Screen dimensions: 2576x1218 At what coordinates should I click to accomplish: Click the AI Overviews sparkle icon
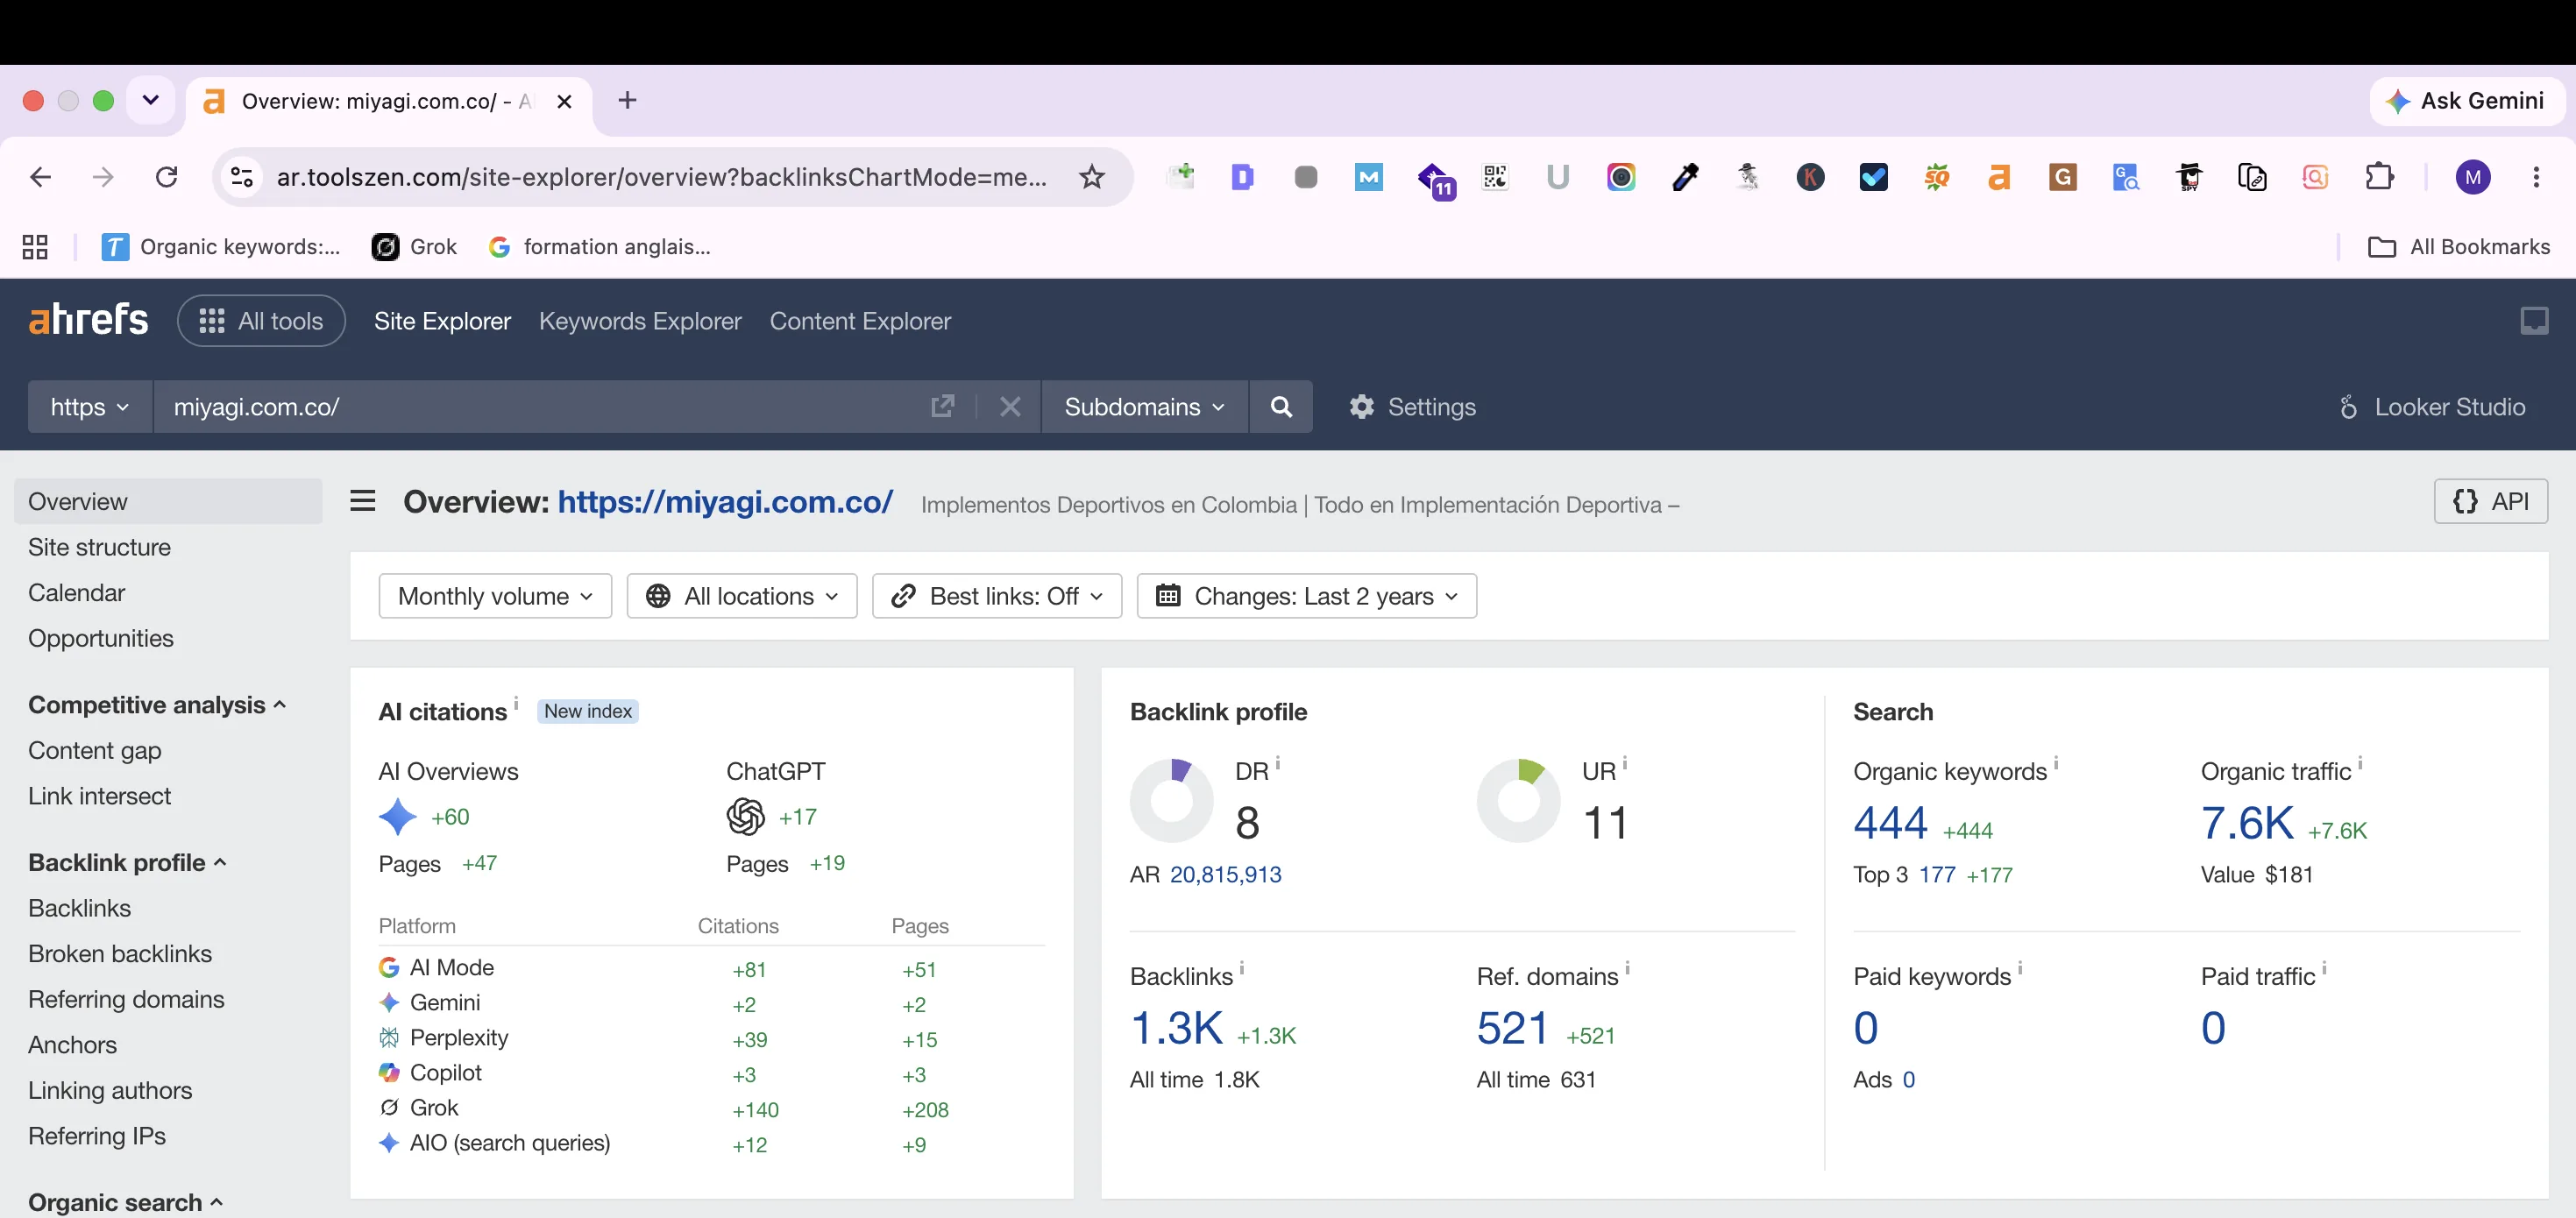coord(398,817)
